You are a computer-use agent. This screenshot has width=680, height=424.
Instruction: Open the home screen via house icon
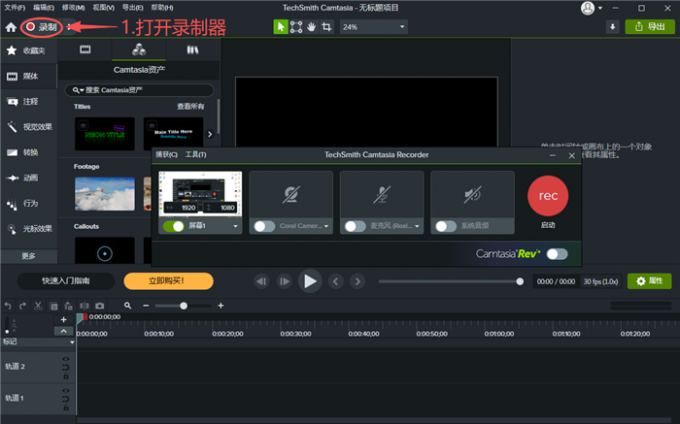pos(11,27)
